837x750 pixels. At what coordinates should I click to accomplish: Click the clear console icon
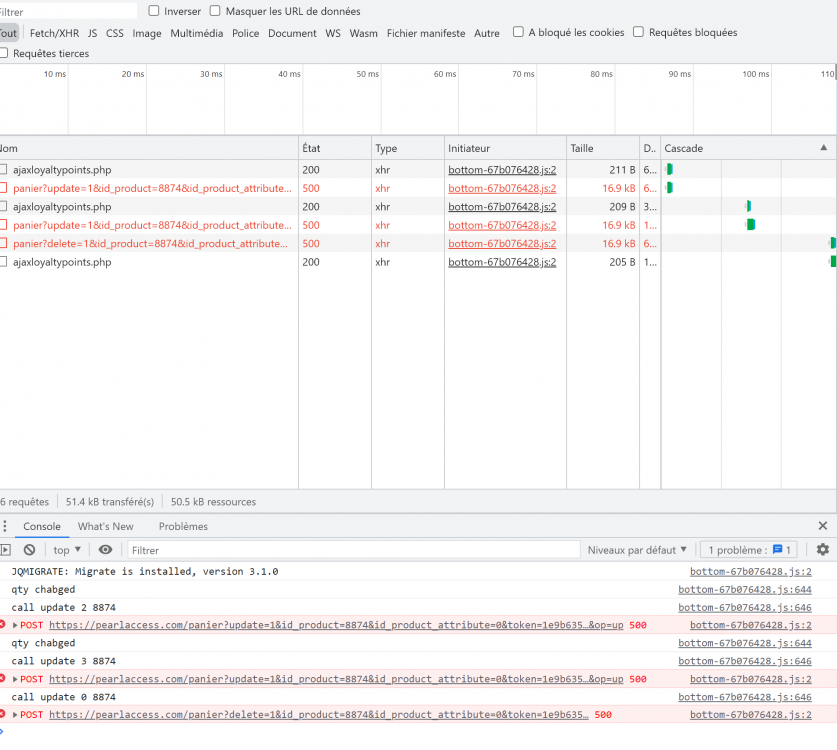pyautogui.click(x=30, y=550)
